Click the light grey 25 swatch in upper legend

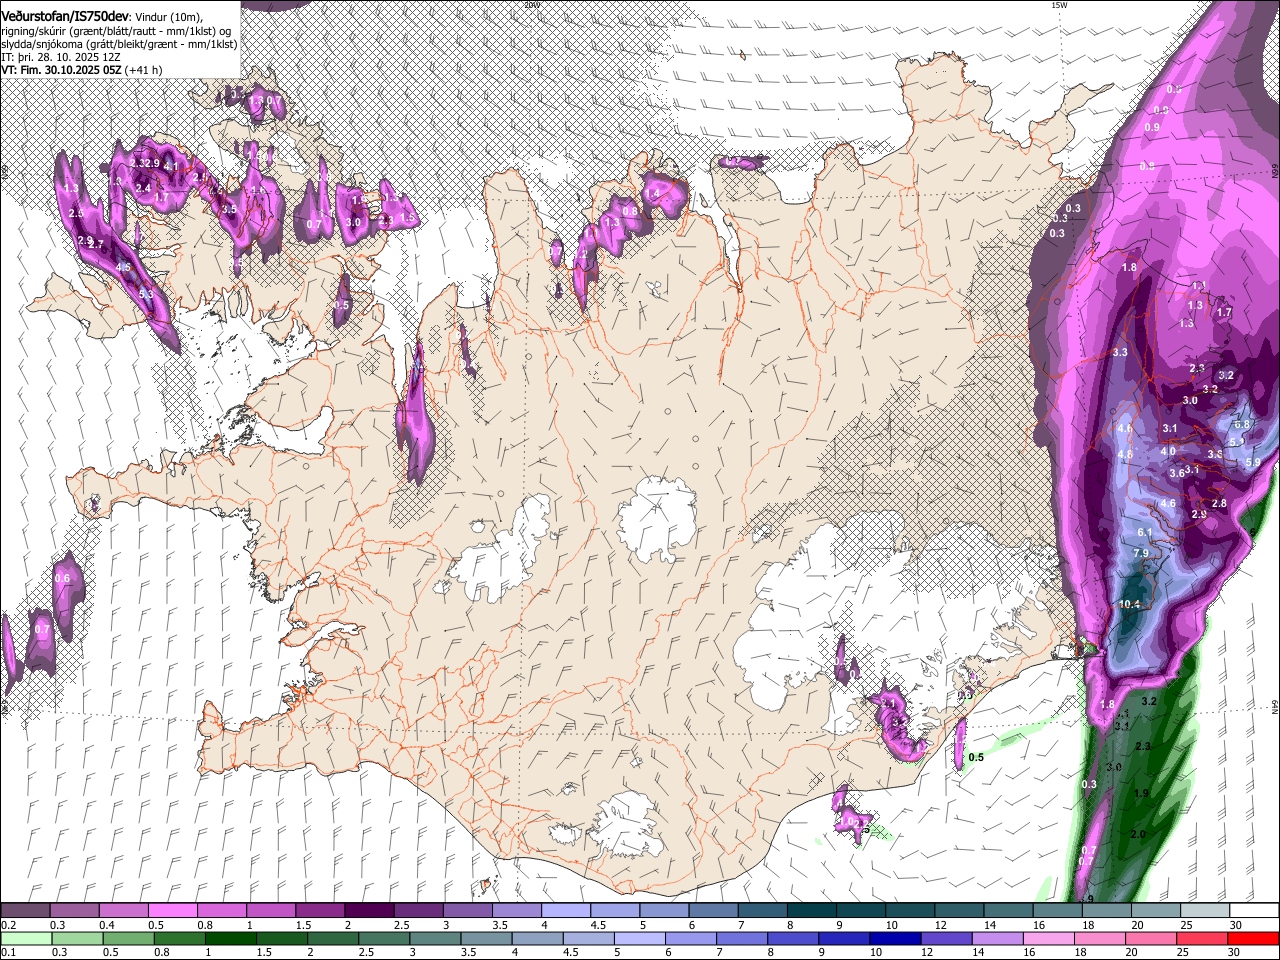pos(1205,911)
